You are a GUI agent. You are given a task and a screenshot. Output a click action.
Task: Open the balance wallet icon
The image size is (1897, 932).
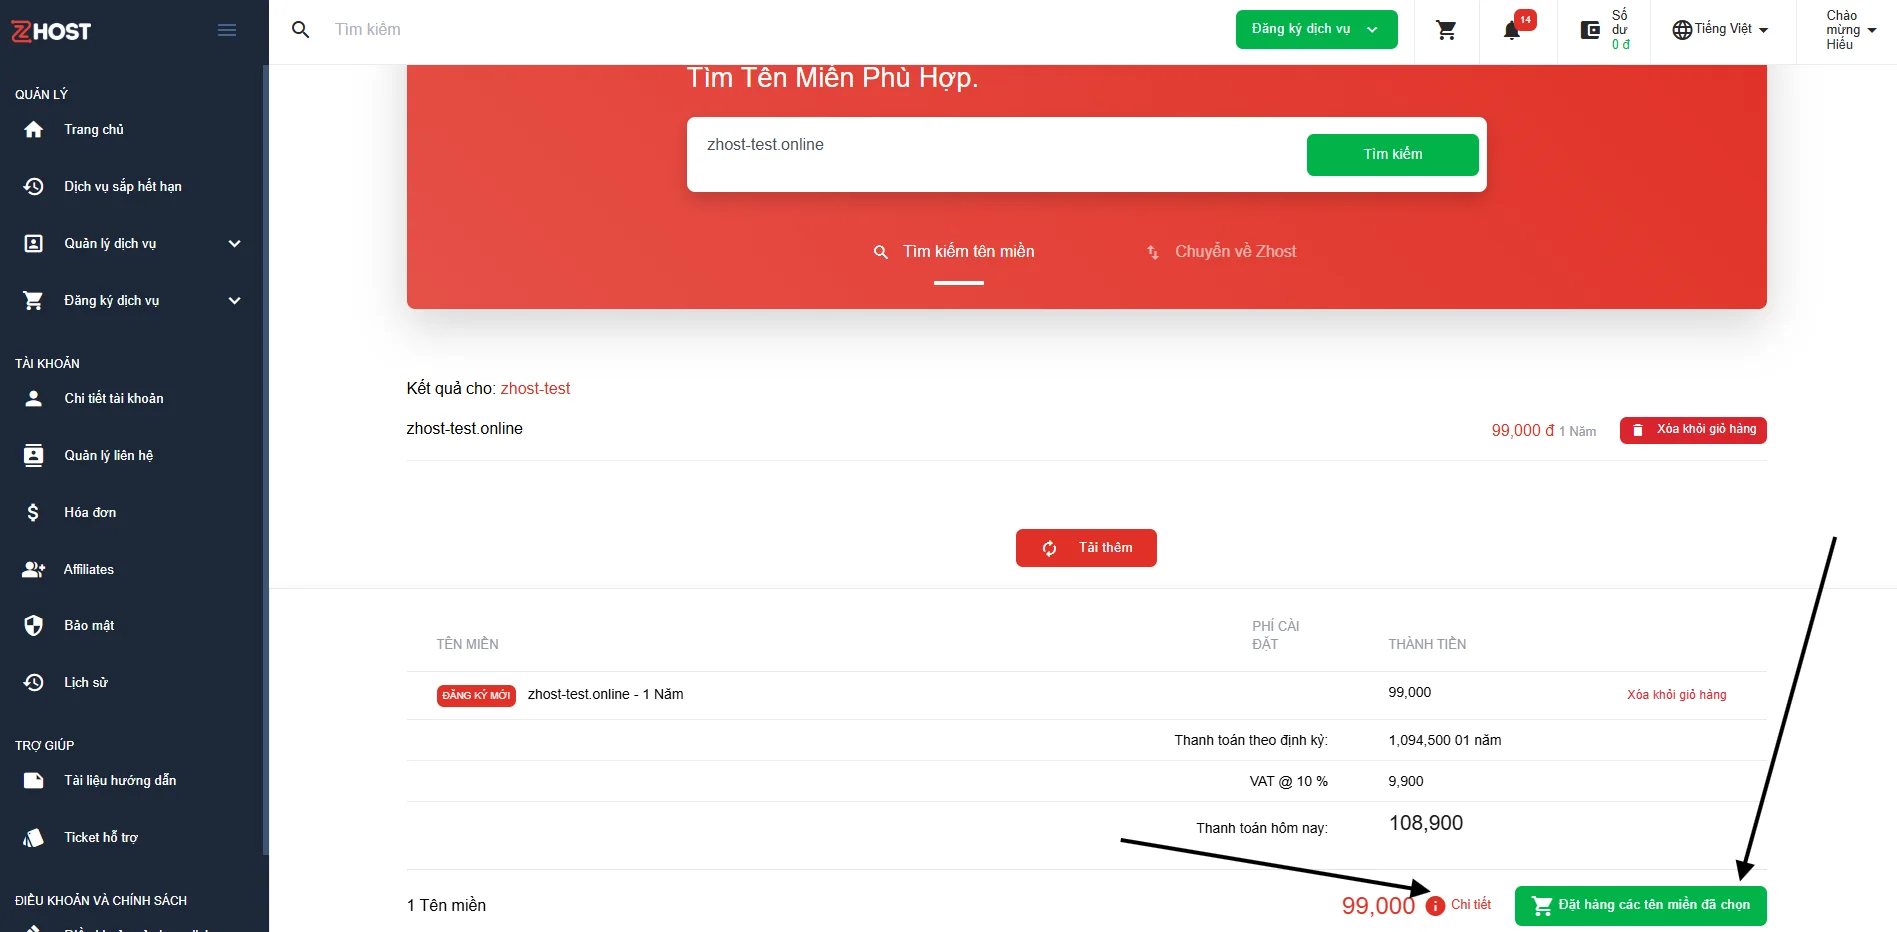click(1590, 30)
